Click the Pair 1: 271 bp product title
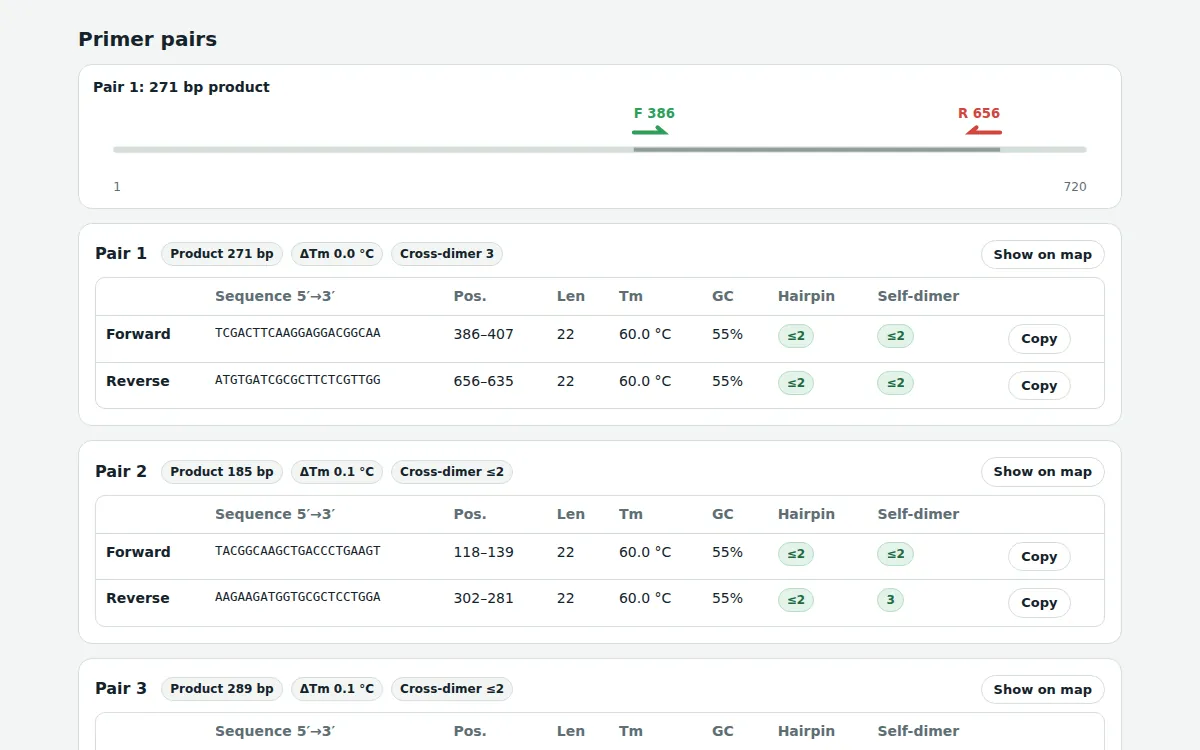Screen dimensions: 1200x750 pos(181,87)
